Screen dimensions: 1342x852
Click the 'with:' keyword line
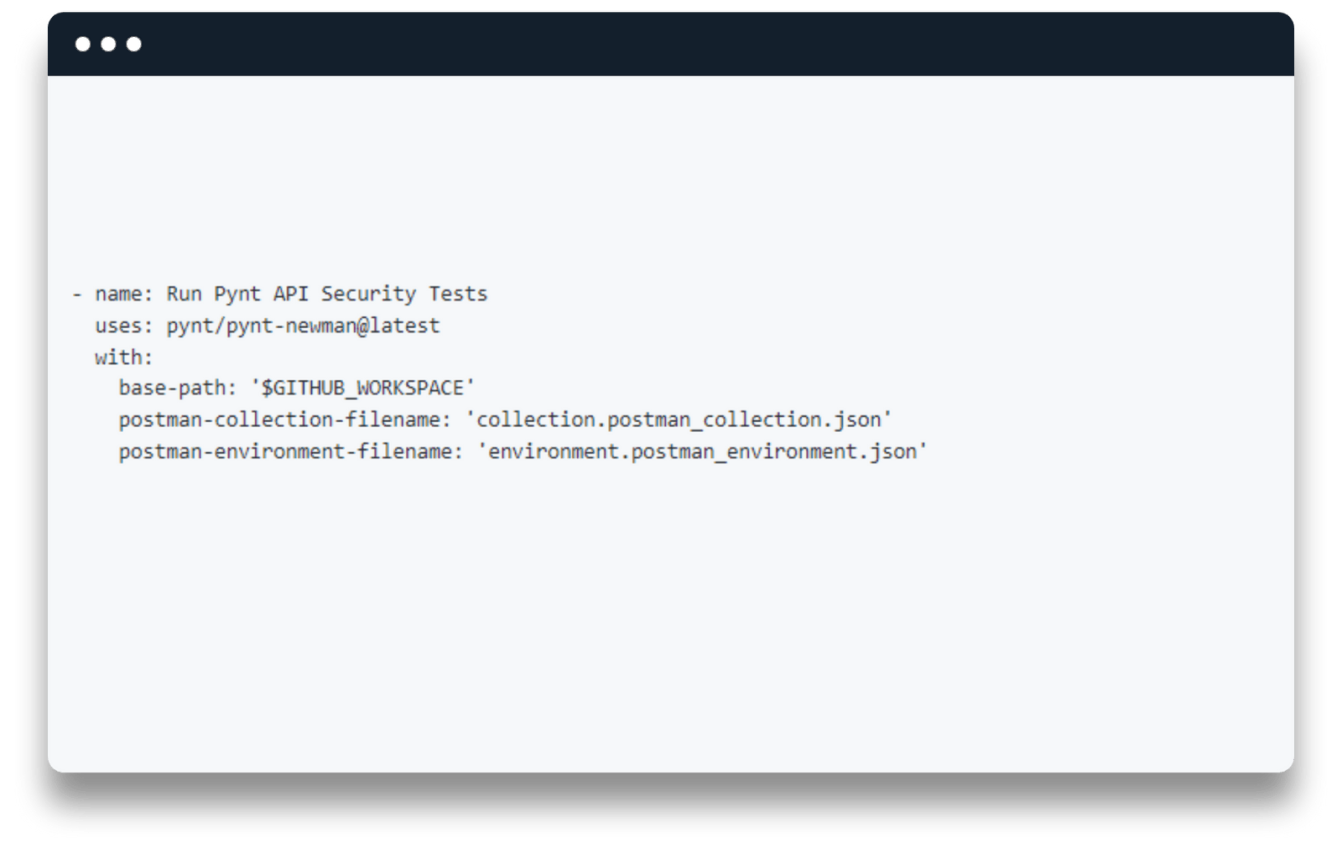tap(124, 357)
